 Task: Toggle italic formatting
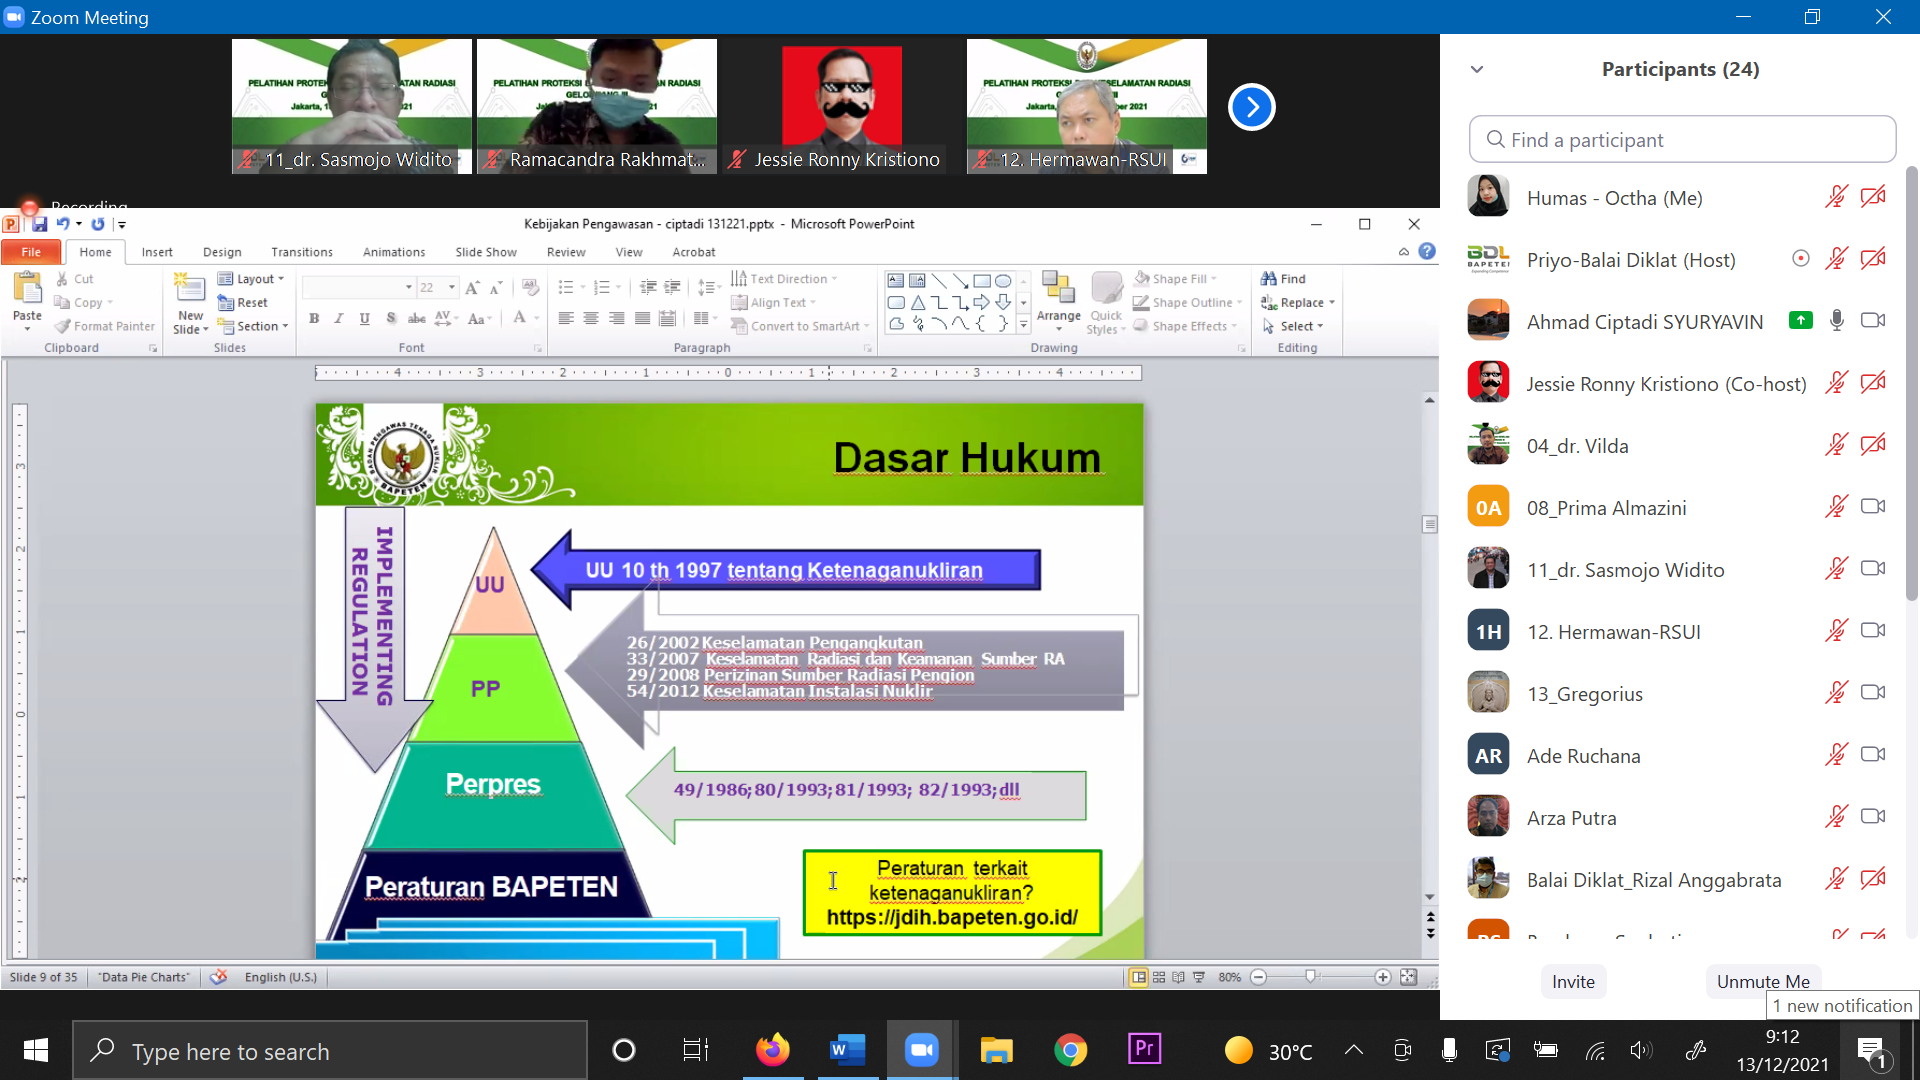point(339,318)
